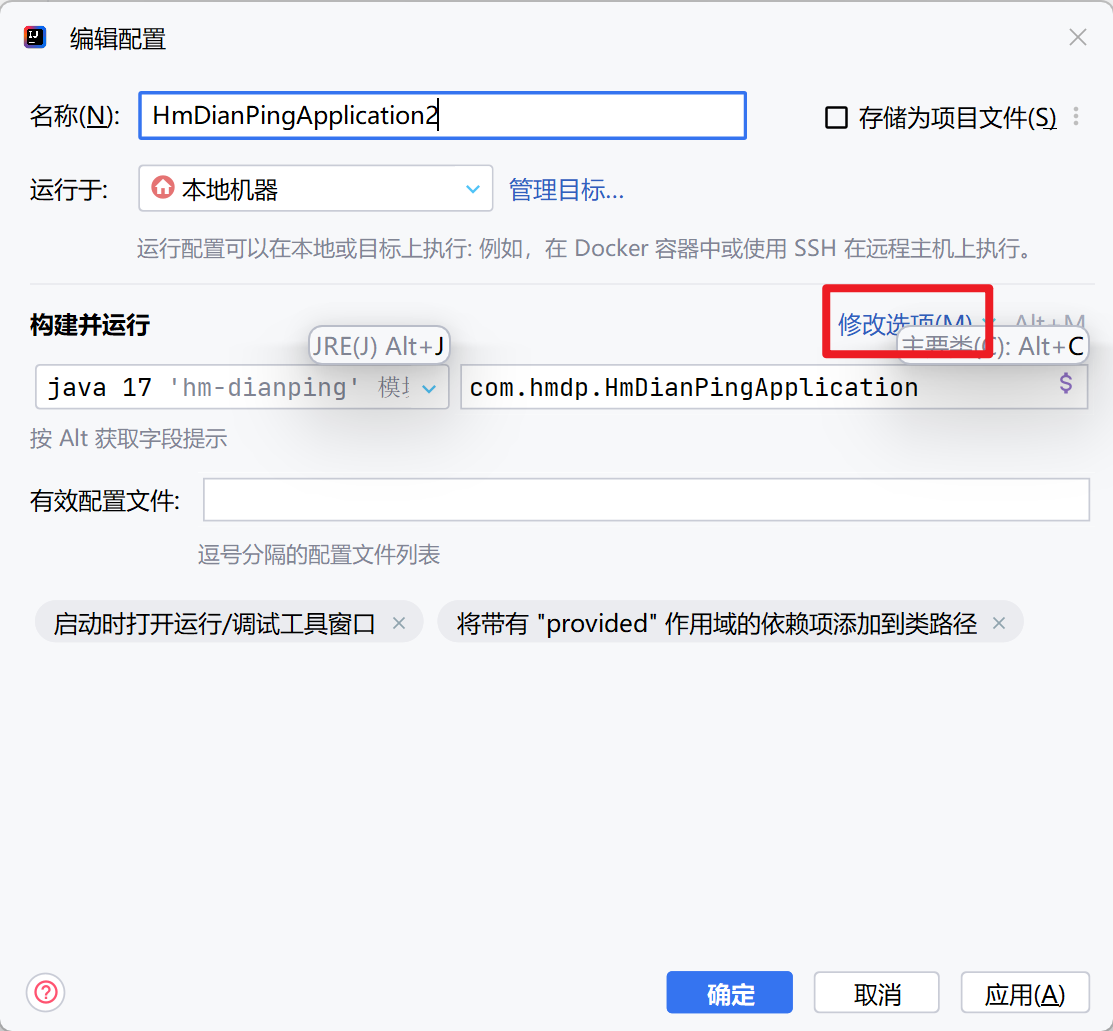This screenshot has height=1031, width=1113.
Task: Open the 管理目标... link
Action: coord(566,190)
